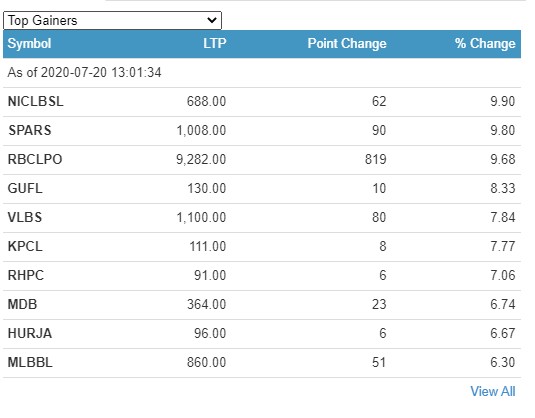Screen dimensions: 535x418
Task: Open the NICLBSL symbol
Action: coord(35,102)
